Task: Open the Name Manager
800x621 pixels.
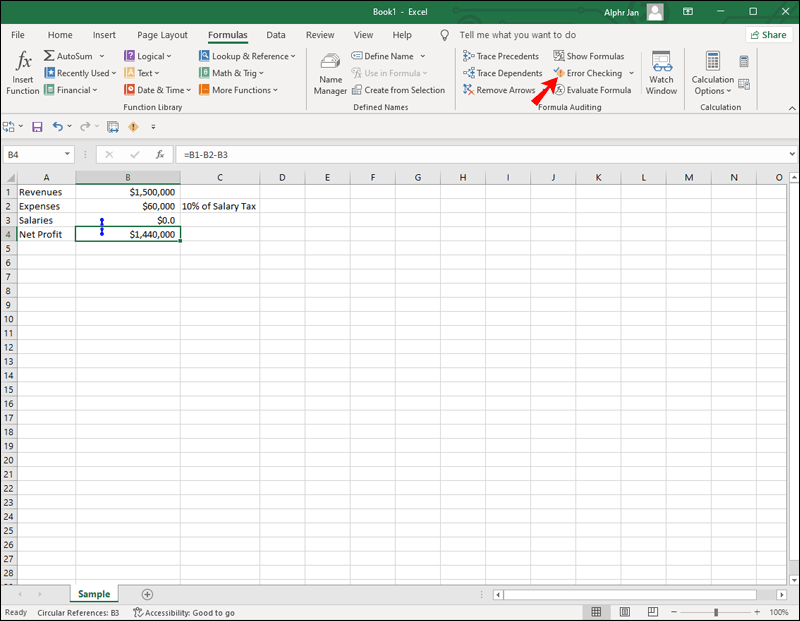Action: (x=330, y=74)
